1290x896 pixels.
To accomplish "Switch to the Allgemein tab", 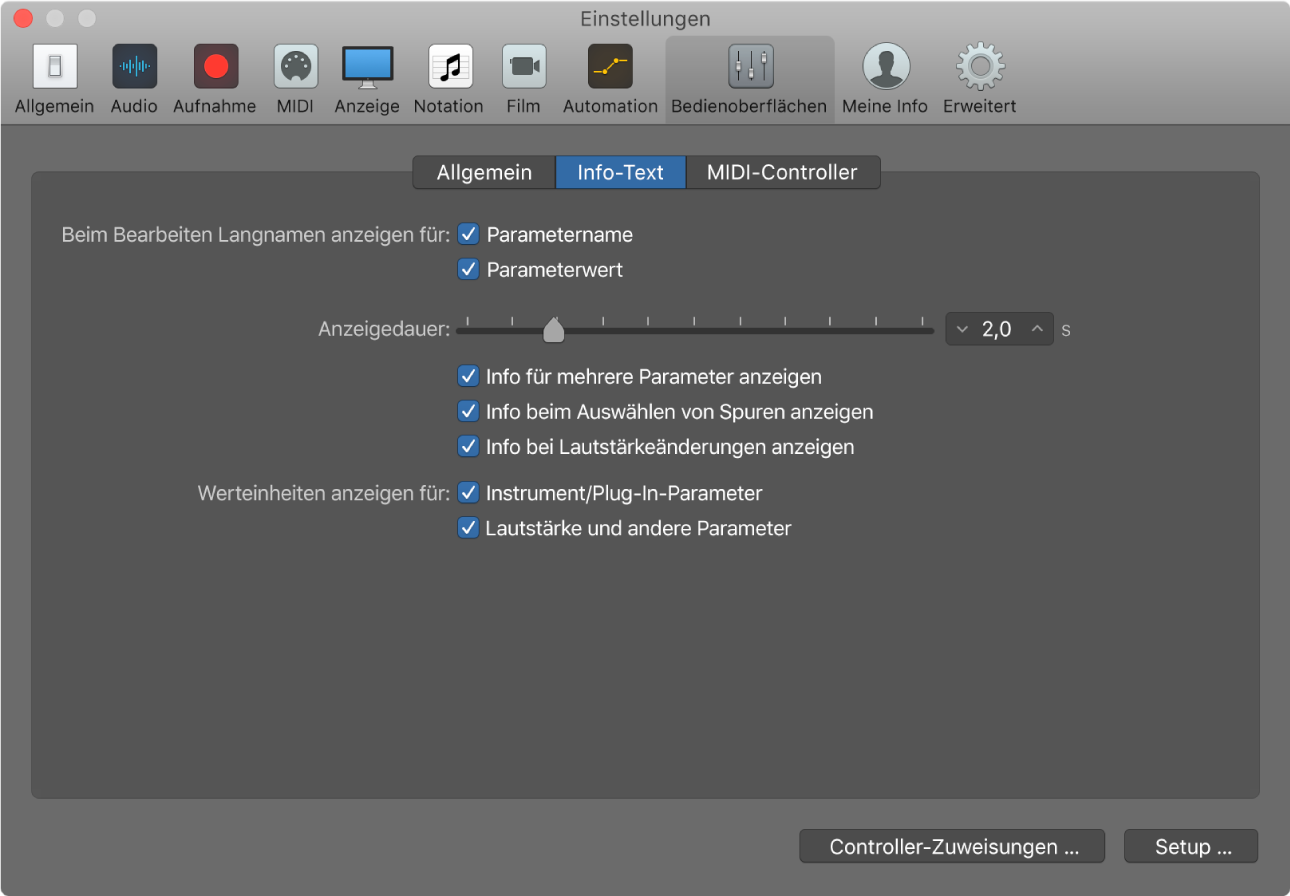I will pyautogui.click(x=483, y=172).
